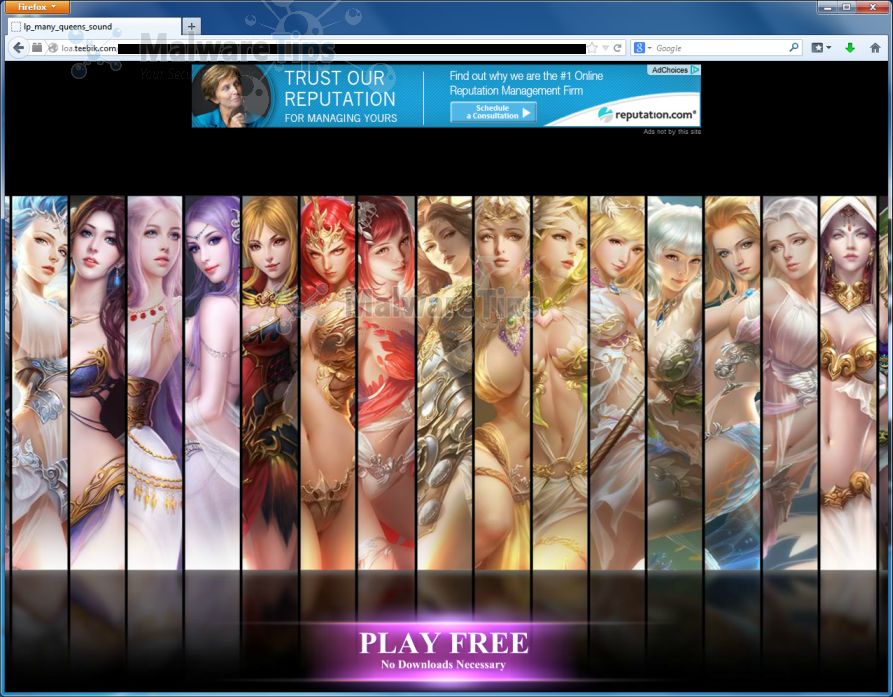Open the bookmarks menu icon

click(x=821, y=48)
